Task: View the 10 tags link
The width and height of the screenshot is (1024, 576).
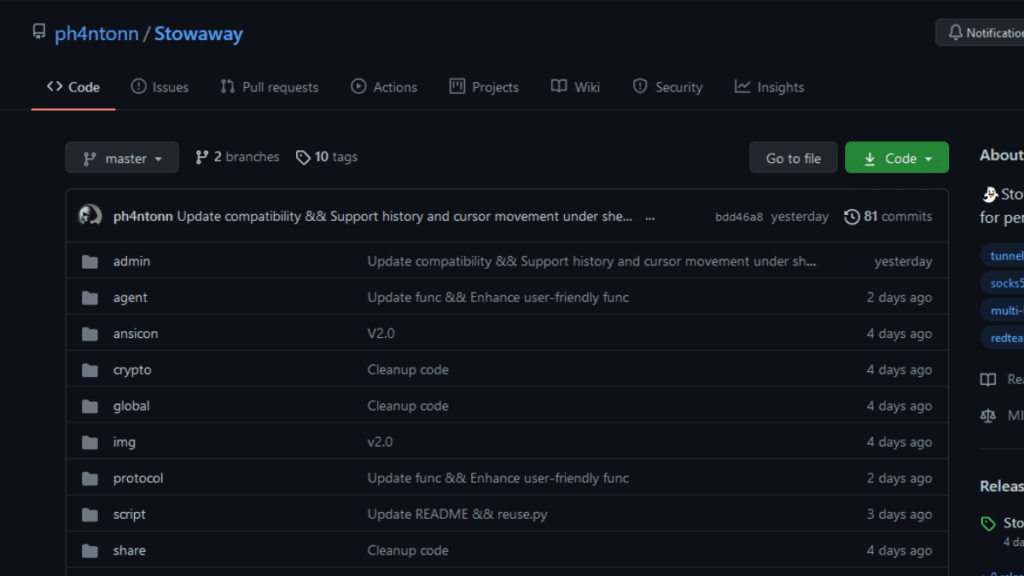Action: pyautogui.click(x=327, y=157)
